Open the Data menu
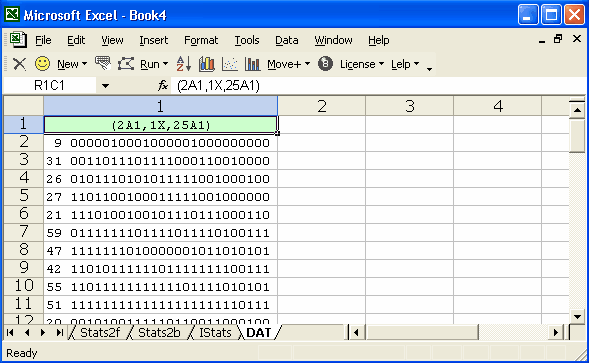This screenshot has height=363, width=589. 287,40
